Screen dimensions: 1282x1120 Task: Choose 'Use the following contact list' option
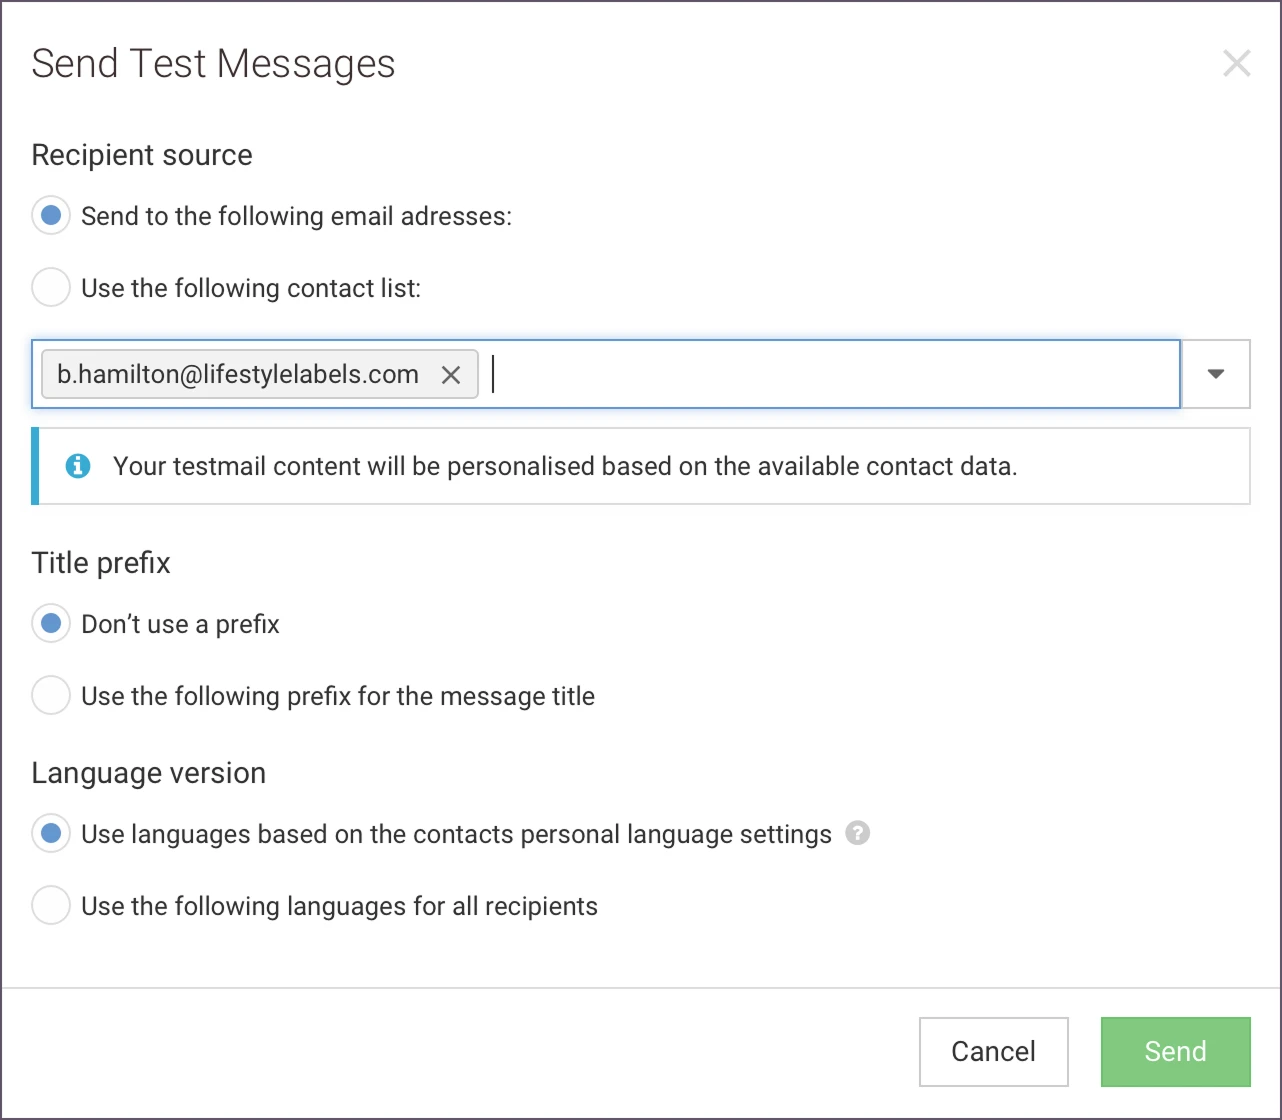[51, 288]
